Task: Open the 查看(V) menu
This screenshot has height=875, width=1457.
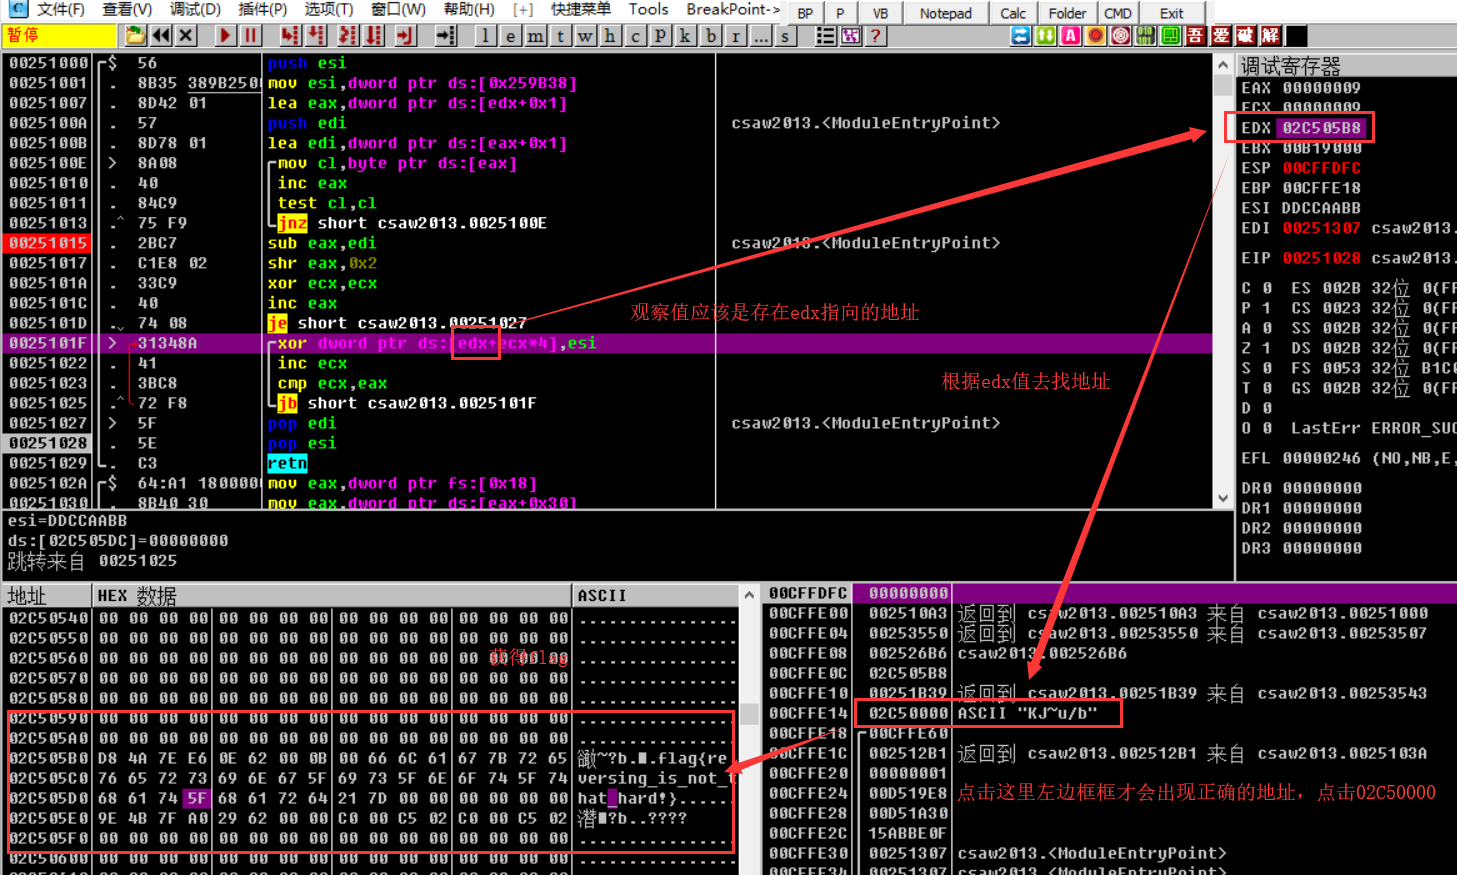Action: (127, 10)
